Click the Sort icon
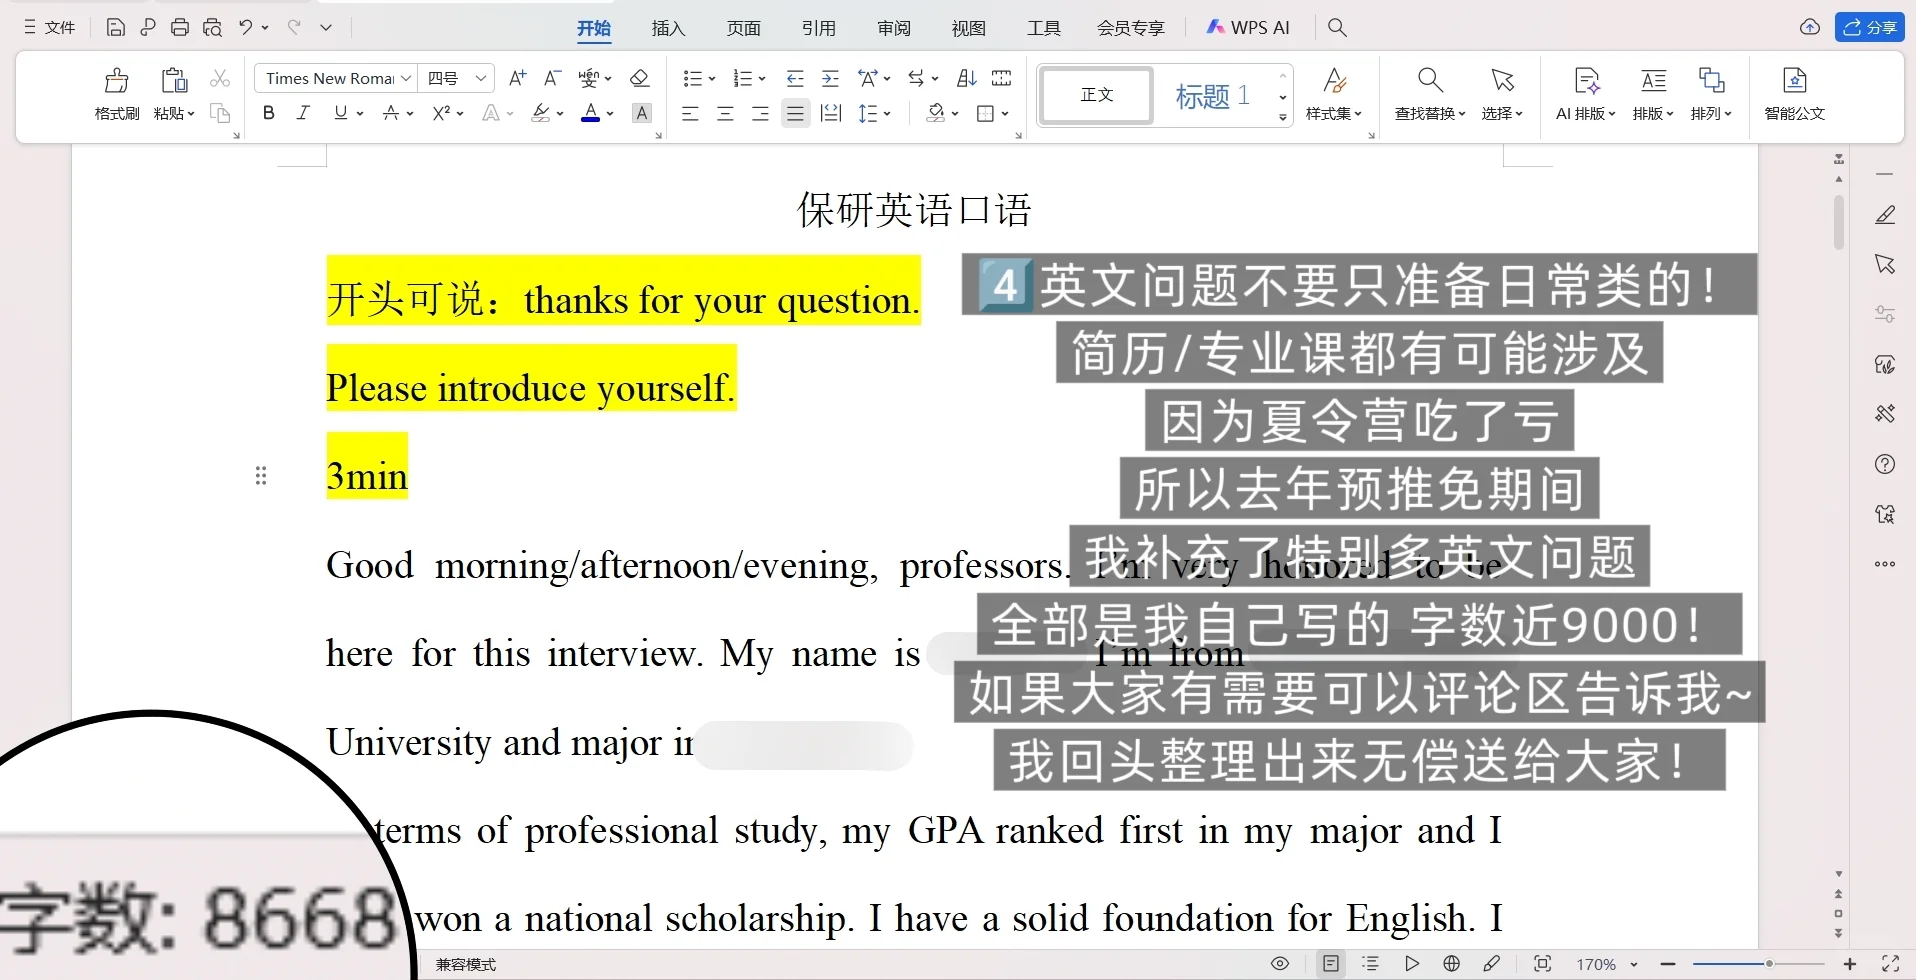This screenshot has width=1916, height=980. pyautogui.click(x=966, y=78)
